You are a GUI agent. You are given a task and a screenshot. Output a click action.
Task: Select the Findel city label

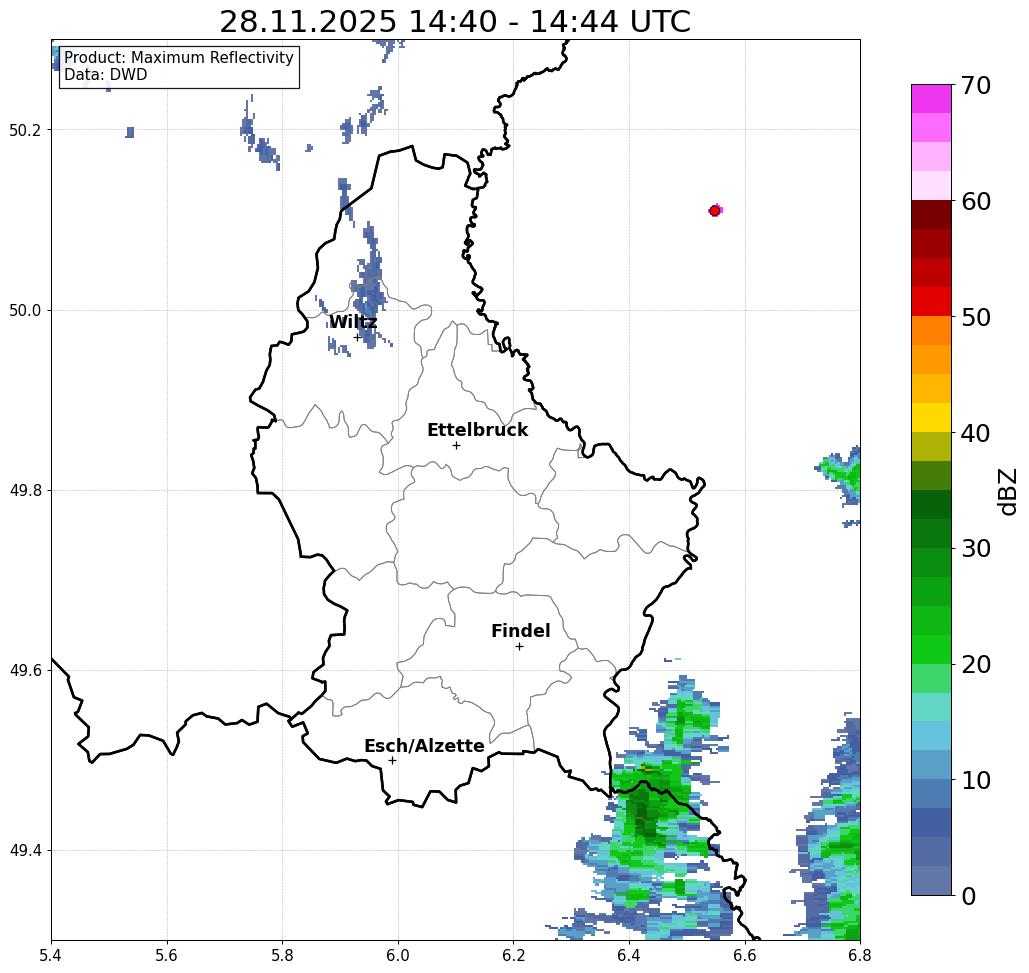pos(520,631)
